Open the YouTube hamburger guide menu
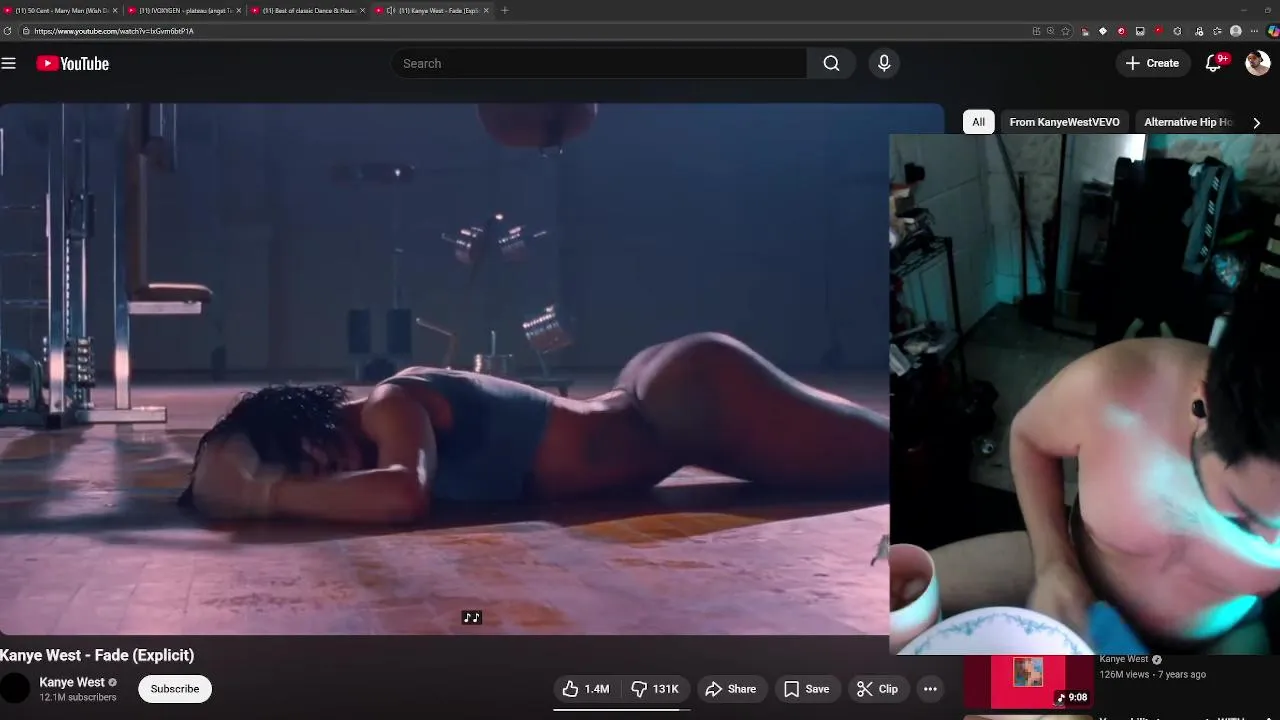Image resolution: width=1280 pixels, height=720 pixels. tap(9, 63)
